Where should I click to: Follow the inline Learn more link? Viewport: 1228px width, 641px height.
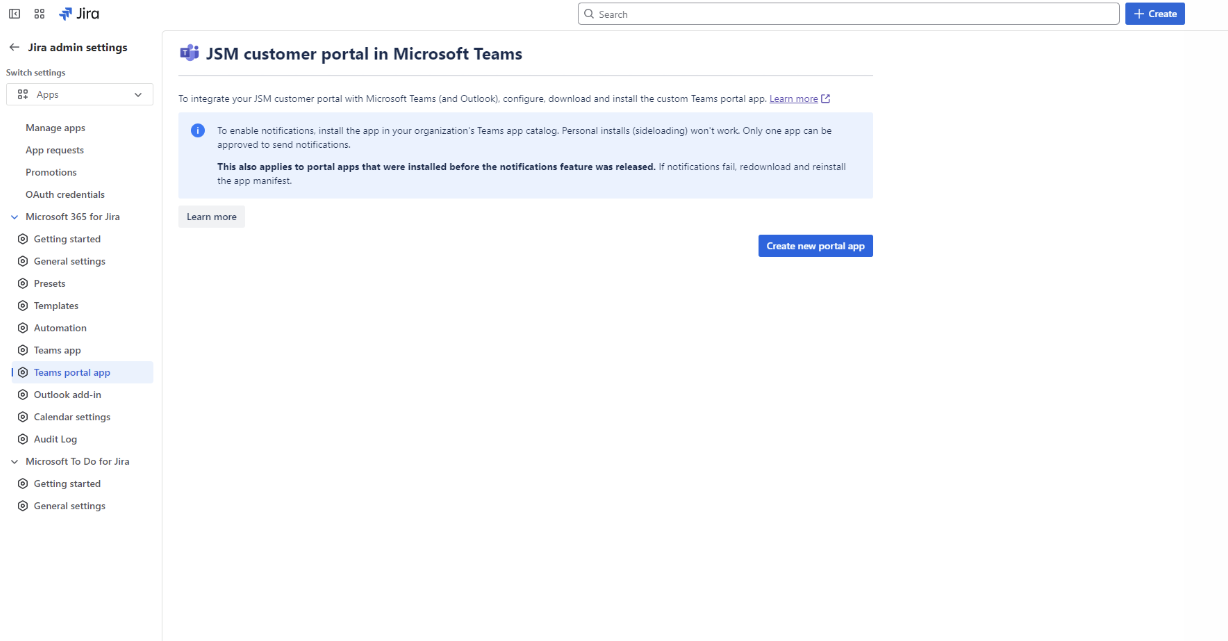tap(793, 99)
